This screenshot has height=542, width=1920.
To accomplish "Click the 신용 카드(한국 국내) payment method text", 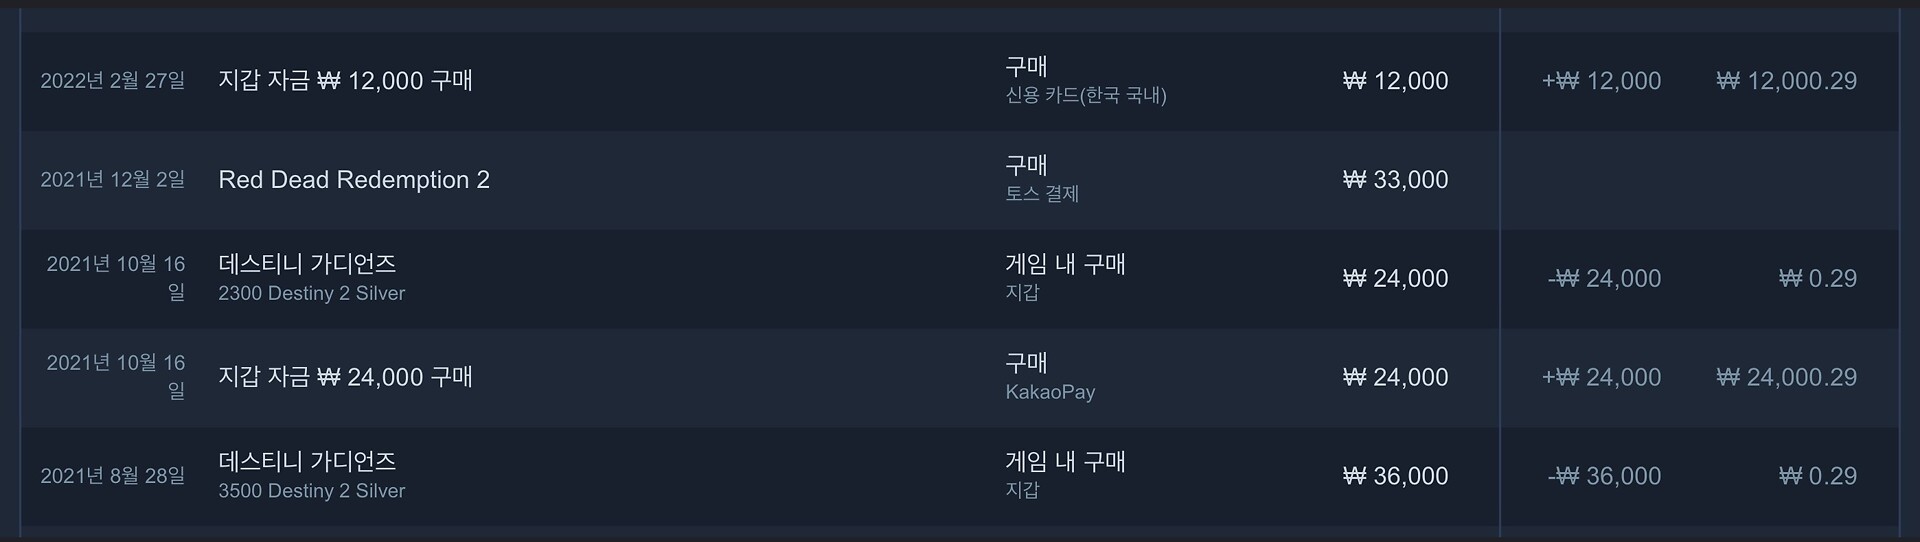I will point(1086,96).
